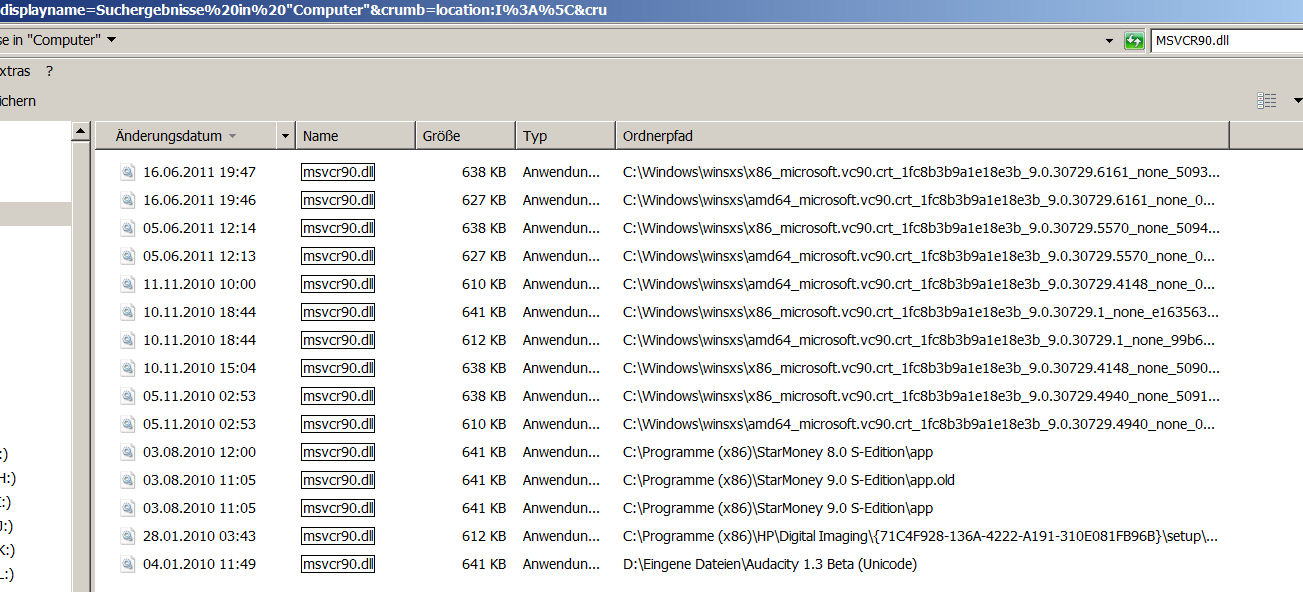
Task: Open the address bar history dropdown arrow
Action: pos(1109,41)
